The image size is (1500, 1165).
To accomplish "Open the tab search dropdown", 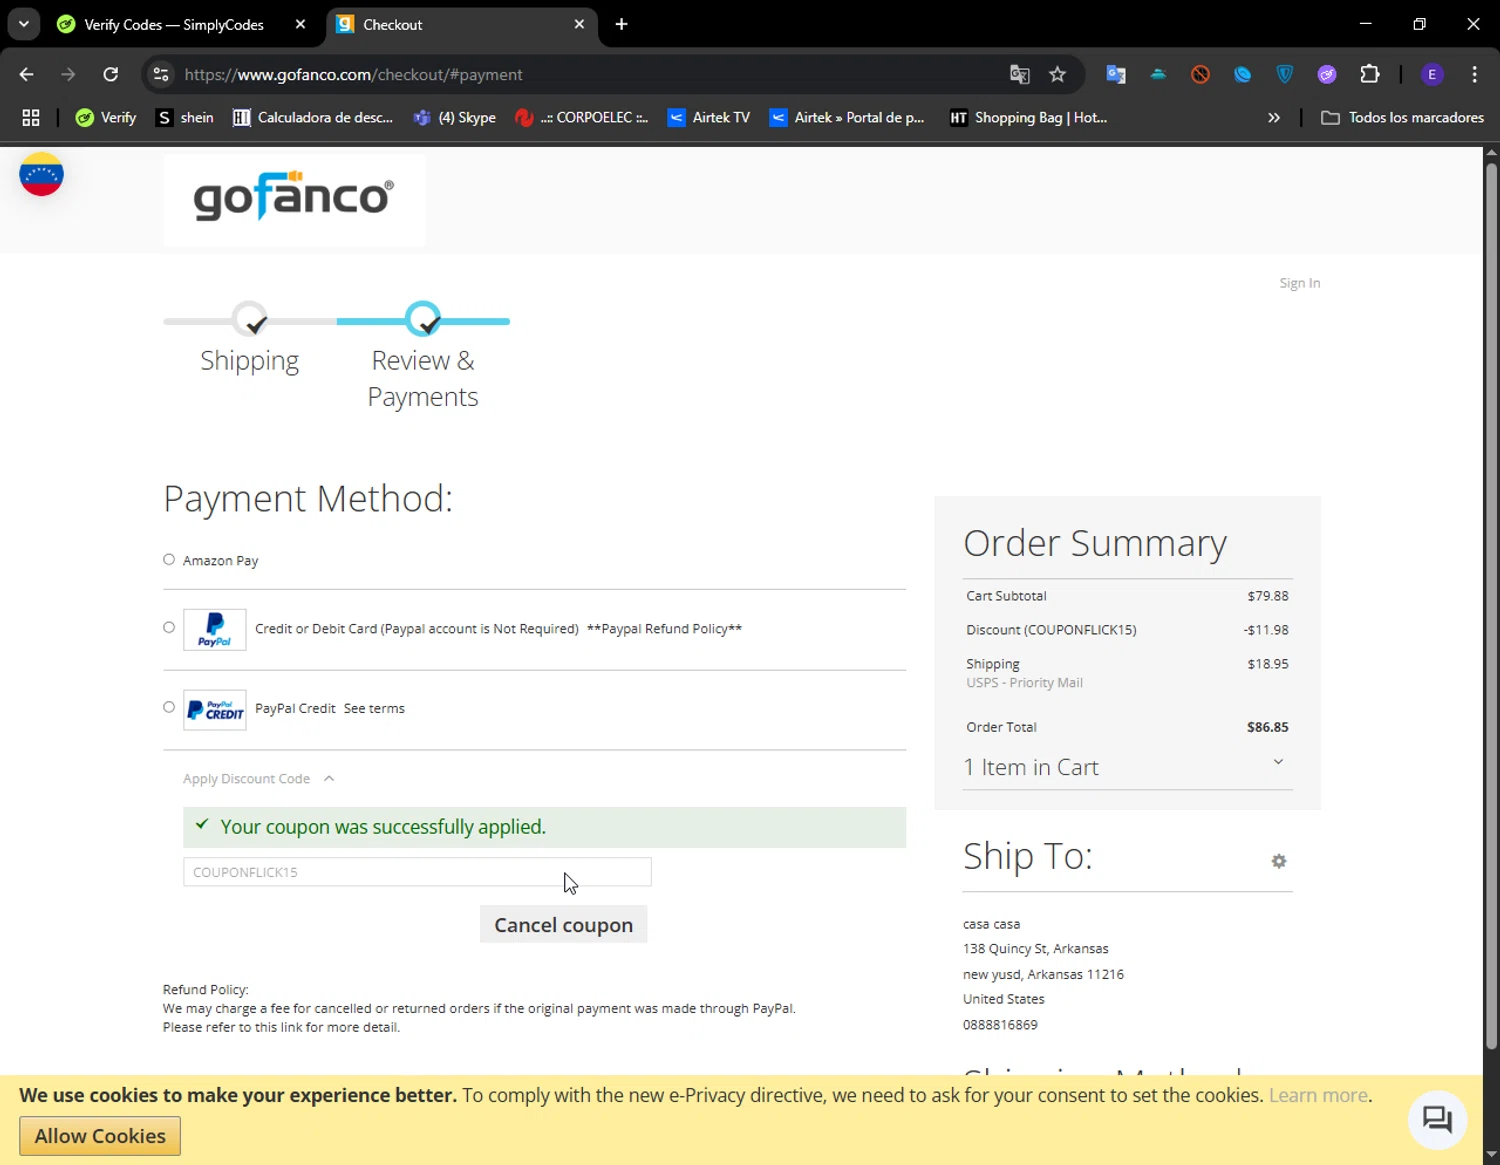I will [24, 24].
